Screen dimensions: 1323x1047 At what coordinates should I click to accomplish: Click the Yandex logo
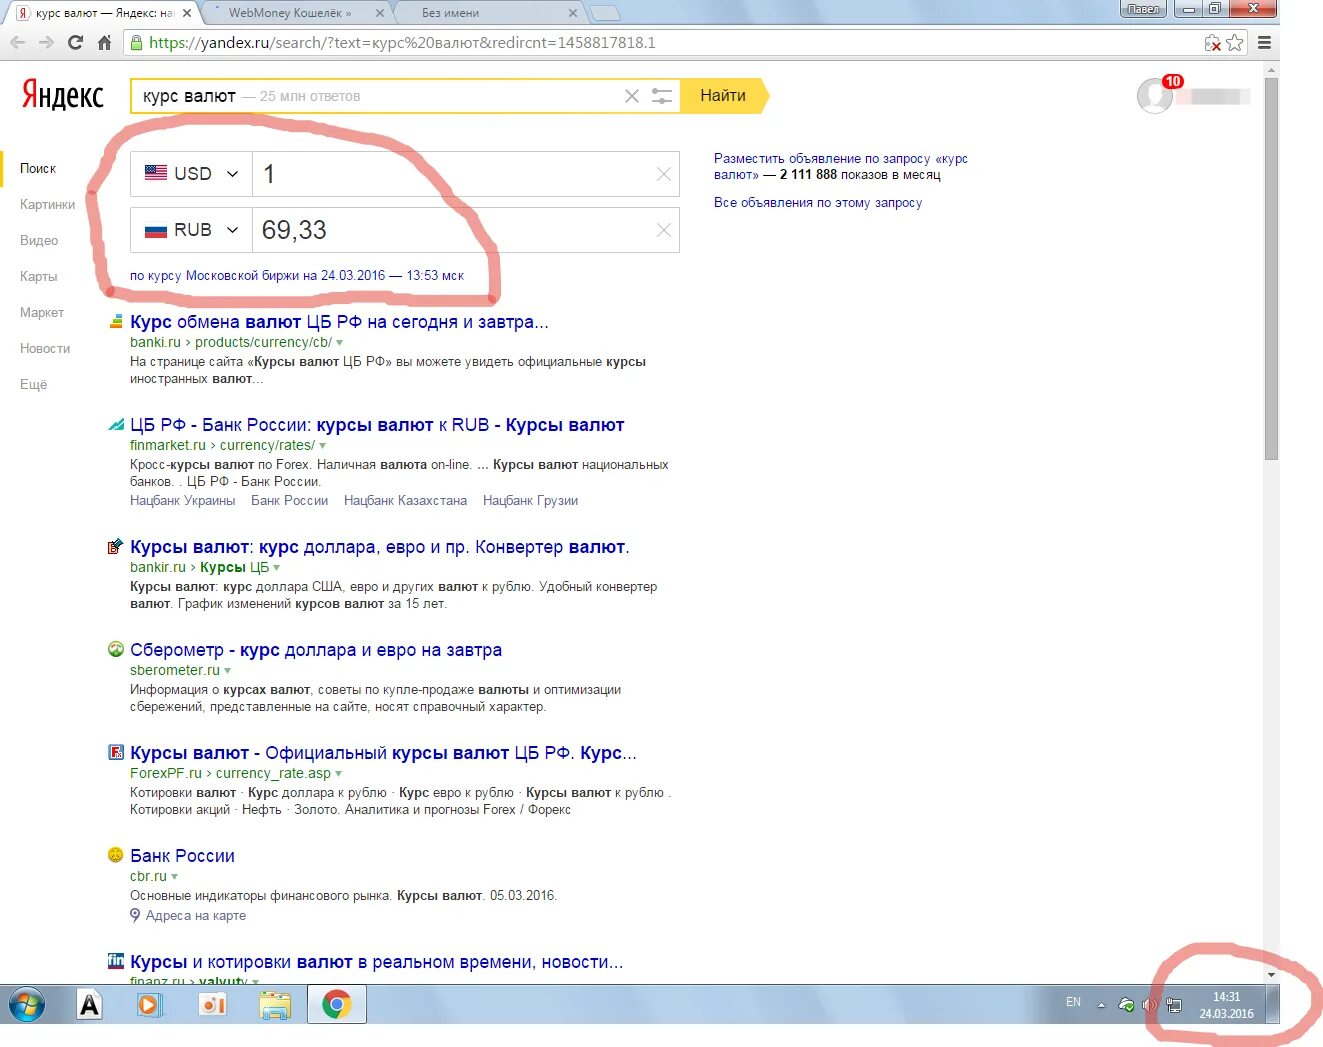coord(62,95)
